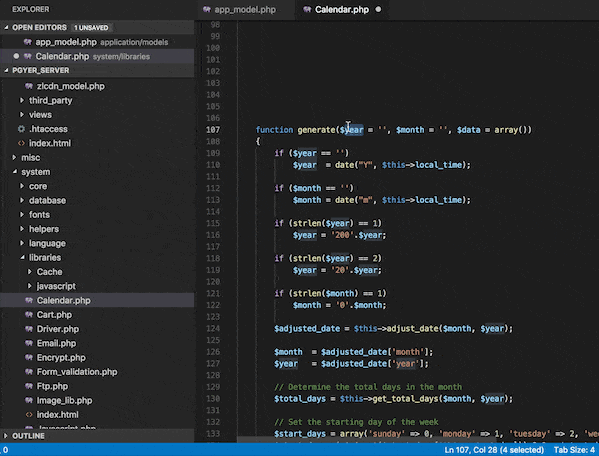
Task: Open Form_validation.php in the explorer
Action: (76, 372)
